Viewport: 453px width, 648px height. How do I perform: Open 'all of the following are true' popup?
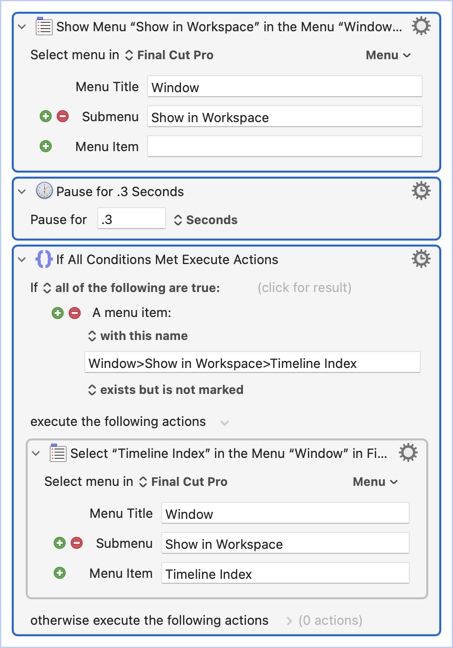click(x=131, y=288)
